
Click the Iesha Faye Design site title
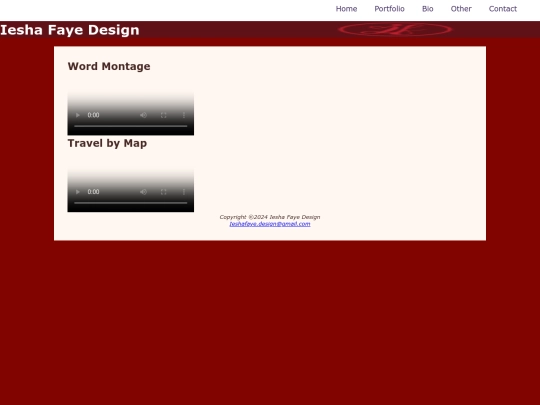pyautogui.click(x=70, y=30)
